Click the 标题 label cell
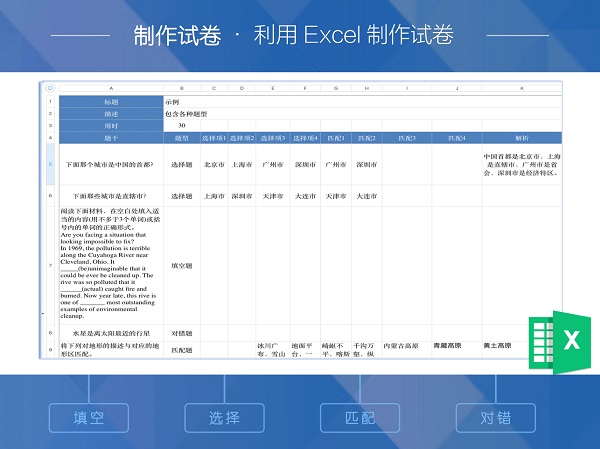Viewport: 600px width, 449px height. click(x=111, y=102)
